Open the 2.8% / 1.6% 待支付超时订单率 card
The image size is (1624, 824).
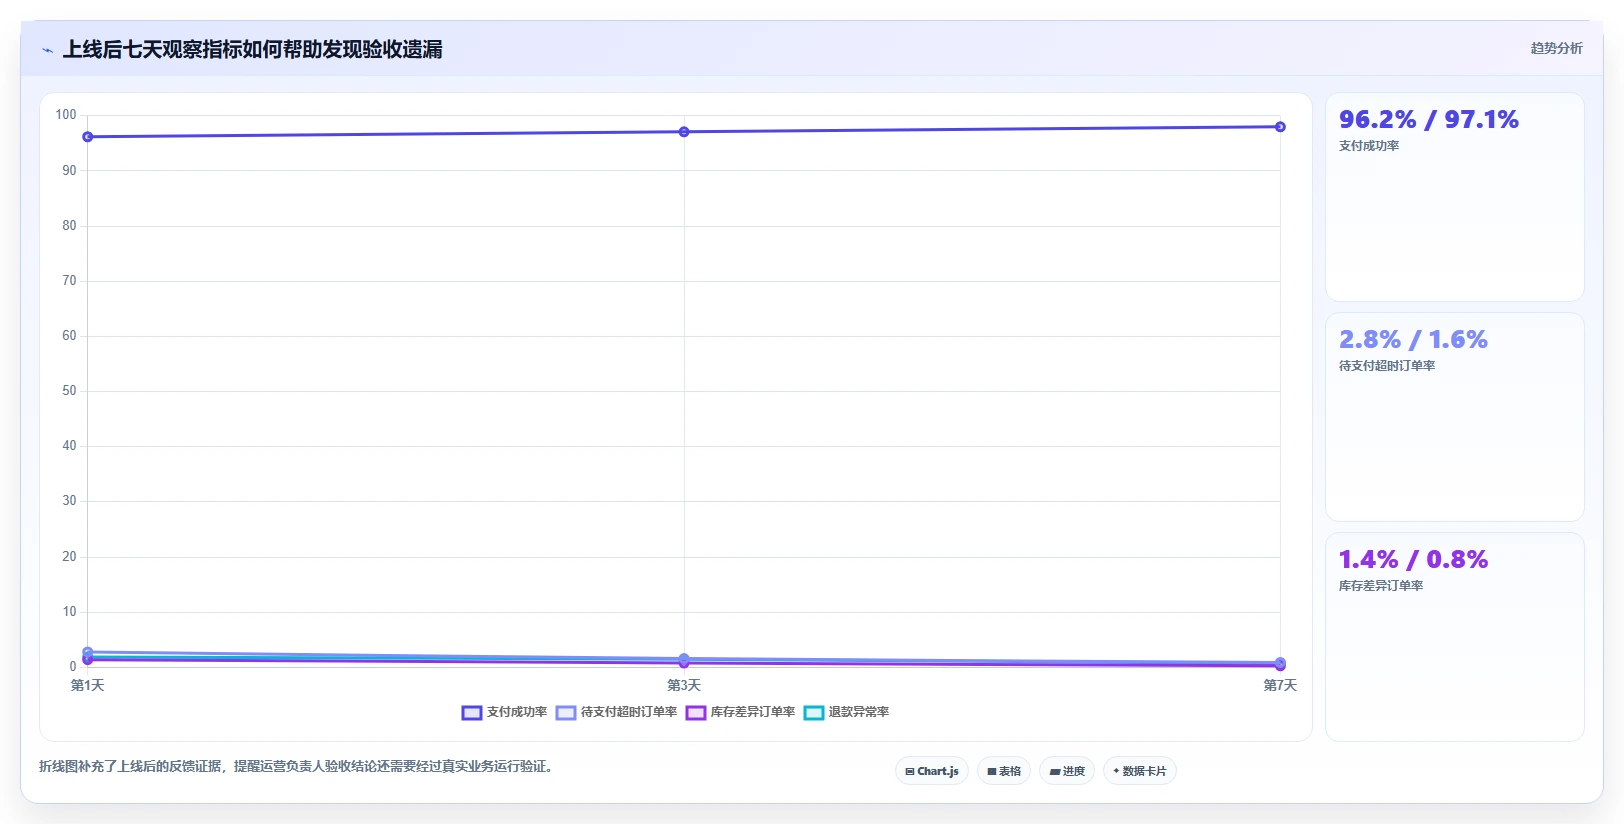tap(1455, 417)
